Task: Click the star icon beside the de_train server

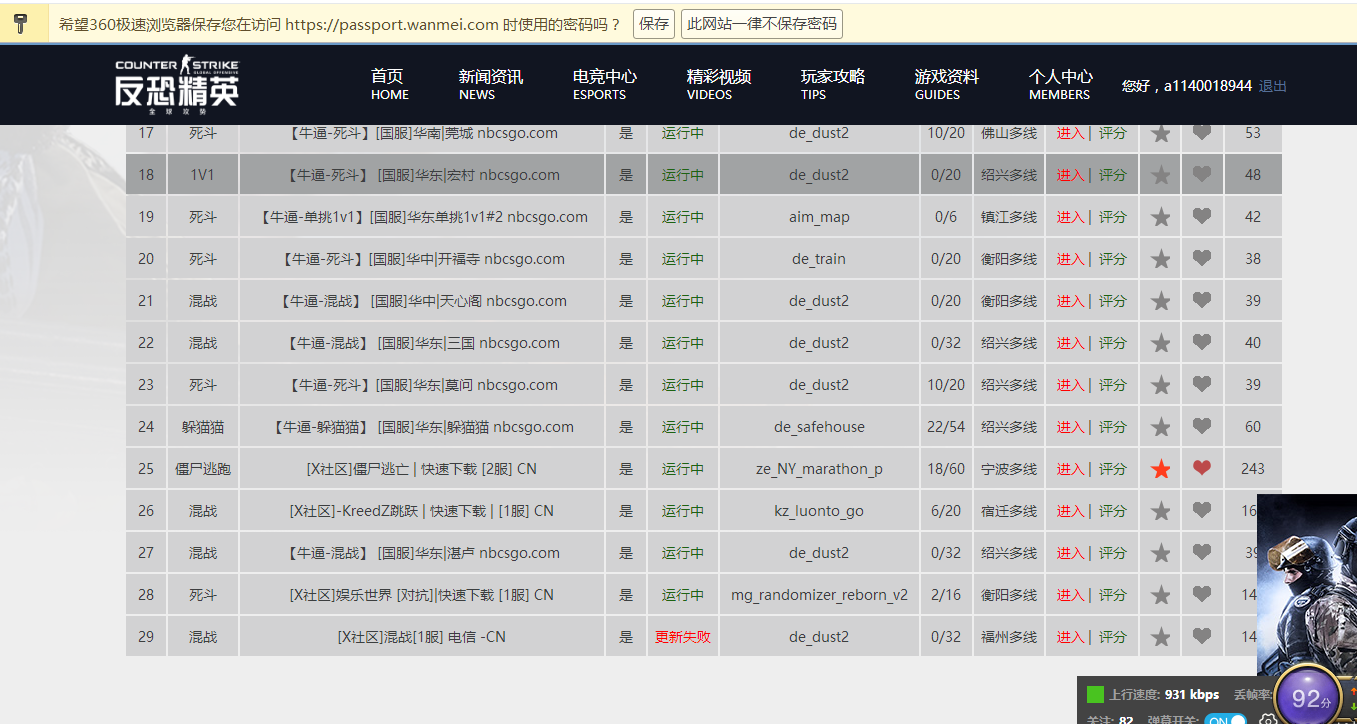Action: point(1160,258)
